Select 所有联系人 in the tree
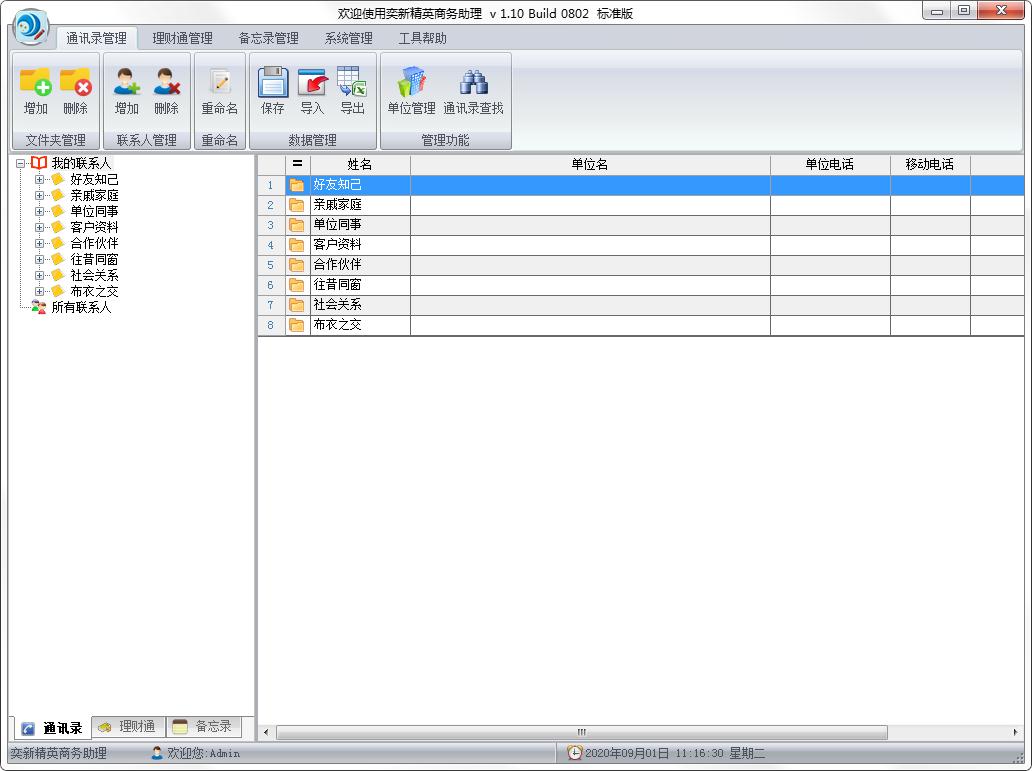1032x771 pixels. point(81,308)
